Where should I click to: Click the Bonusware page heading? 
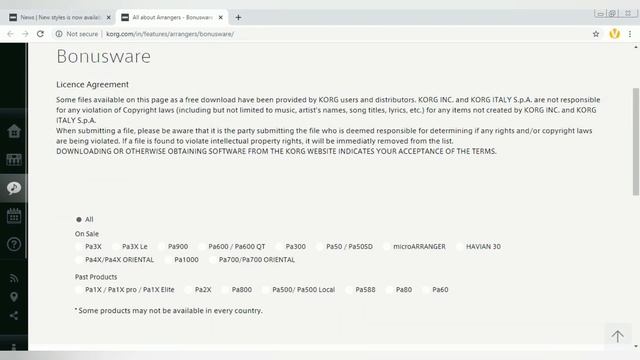tap(103, 56)
